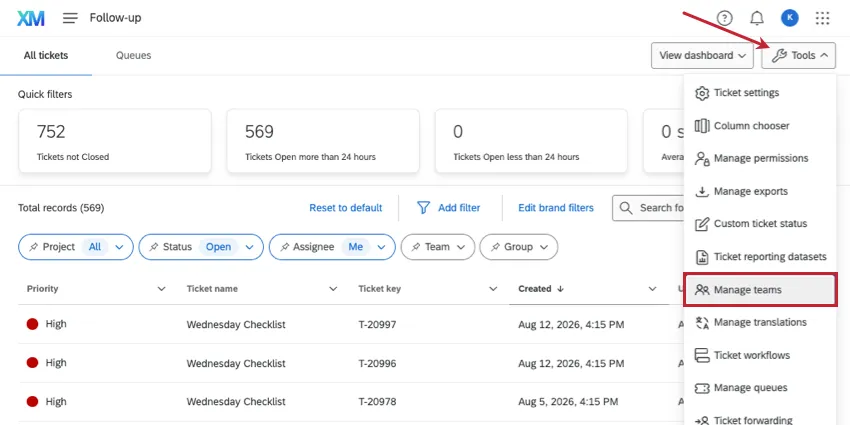Click ticket key T-20996
850x425 pixels.
click(377, 364)
